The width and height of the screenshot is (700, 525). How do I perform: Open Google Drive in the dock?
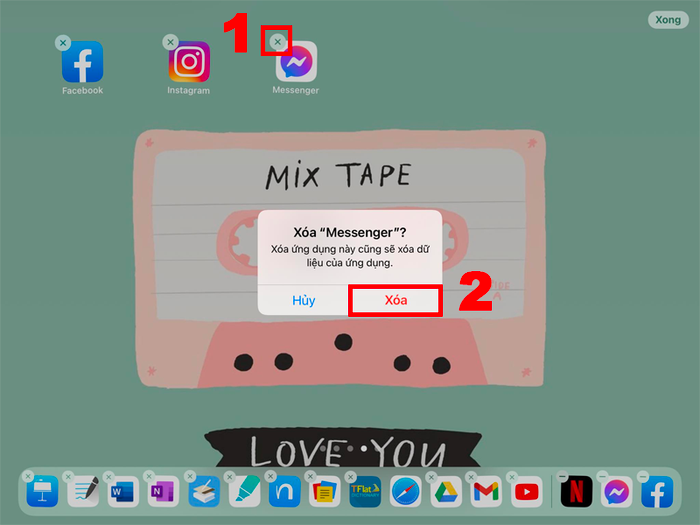click(446, 491)
